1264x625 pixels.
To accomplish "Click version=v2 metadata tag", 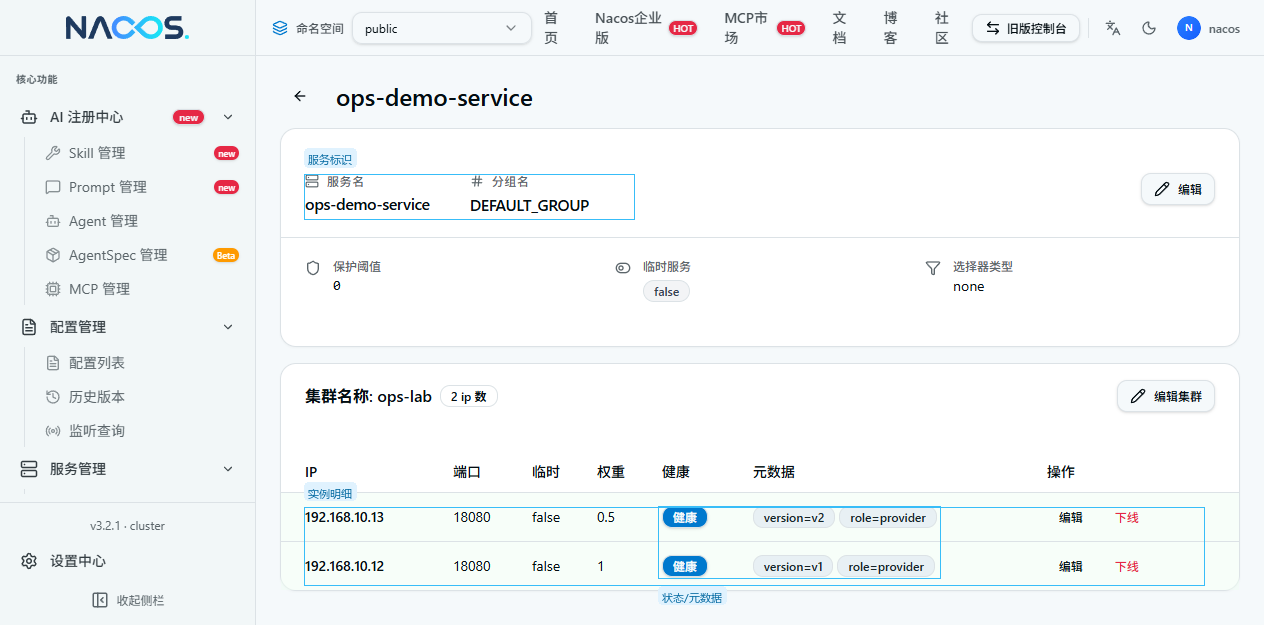I will coord(793,518).
